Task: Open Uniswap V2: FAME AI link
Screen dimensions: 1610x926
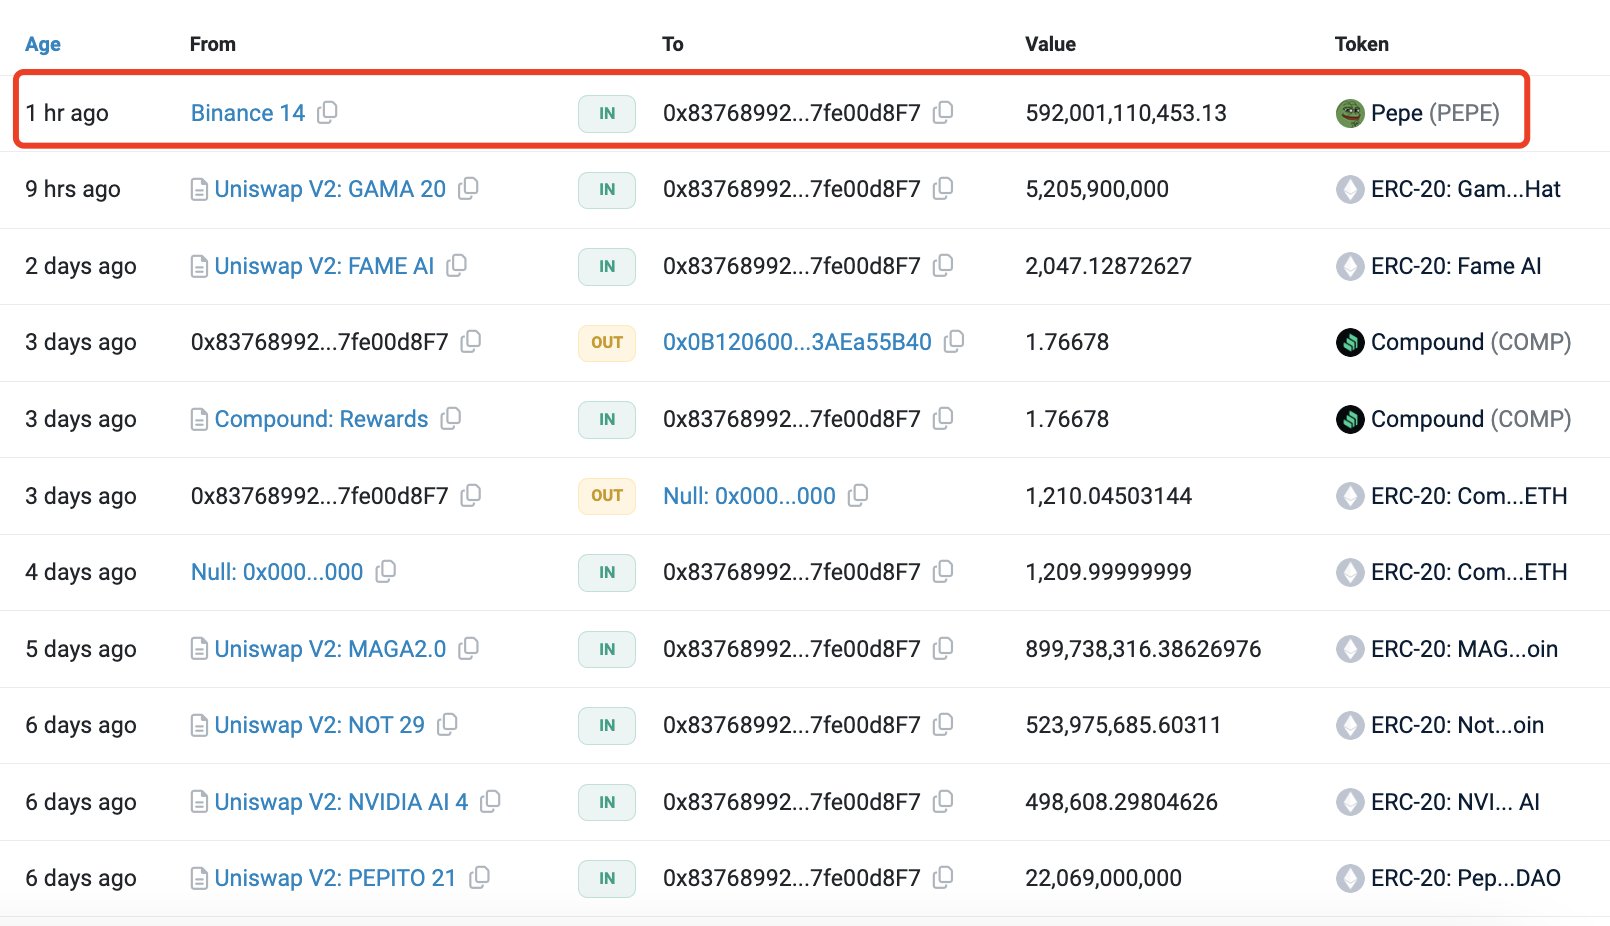Action: coord(324,266)
